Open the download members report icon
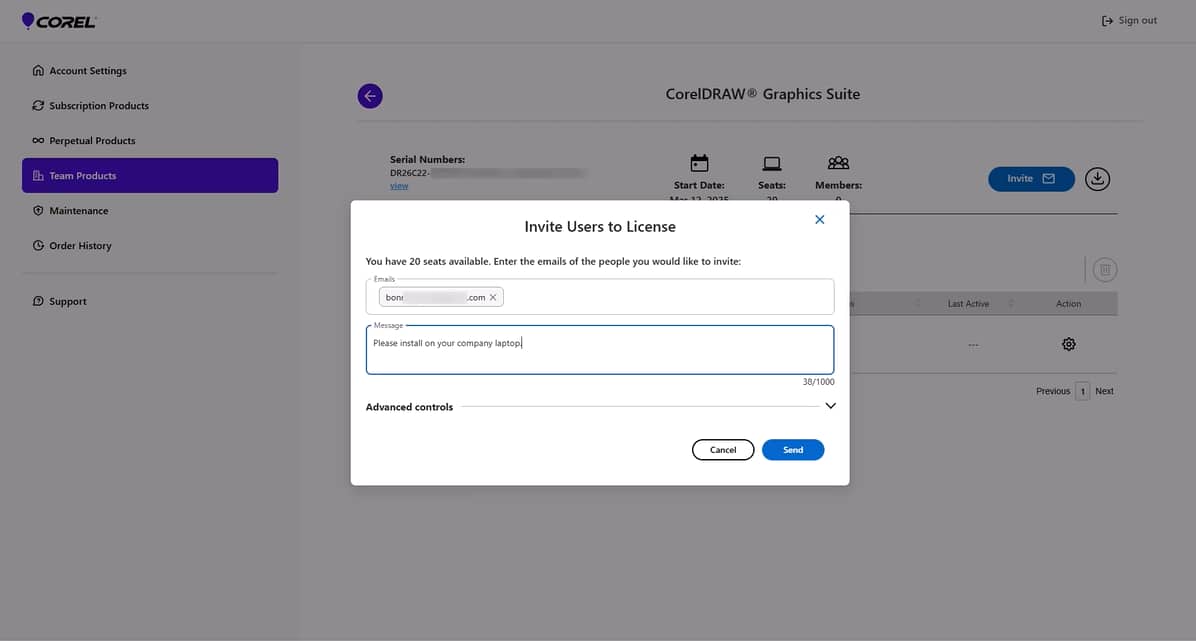Screen dimensions: 1196x641 pos(1097,178)
